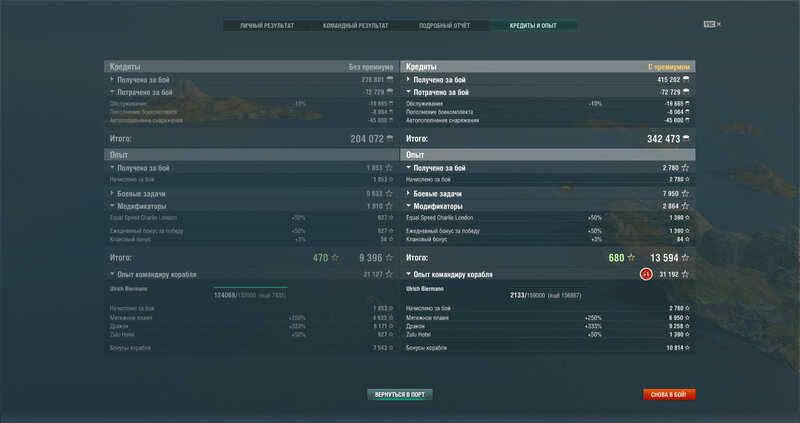
Task: Switch to the КОМАНДНЫЙ РЕЗУЛЬТАТ tab
Action: [356, 26]
